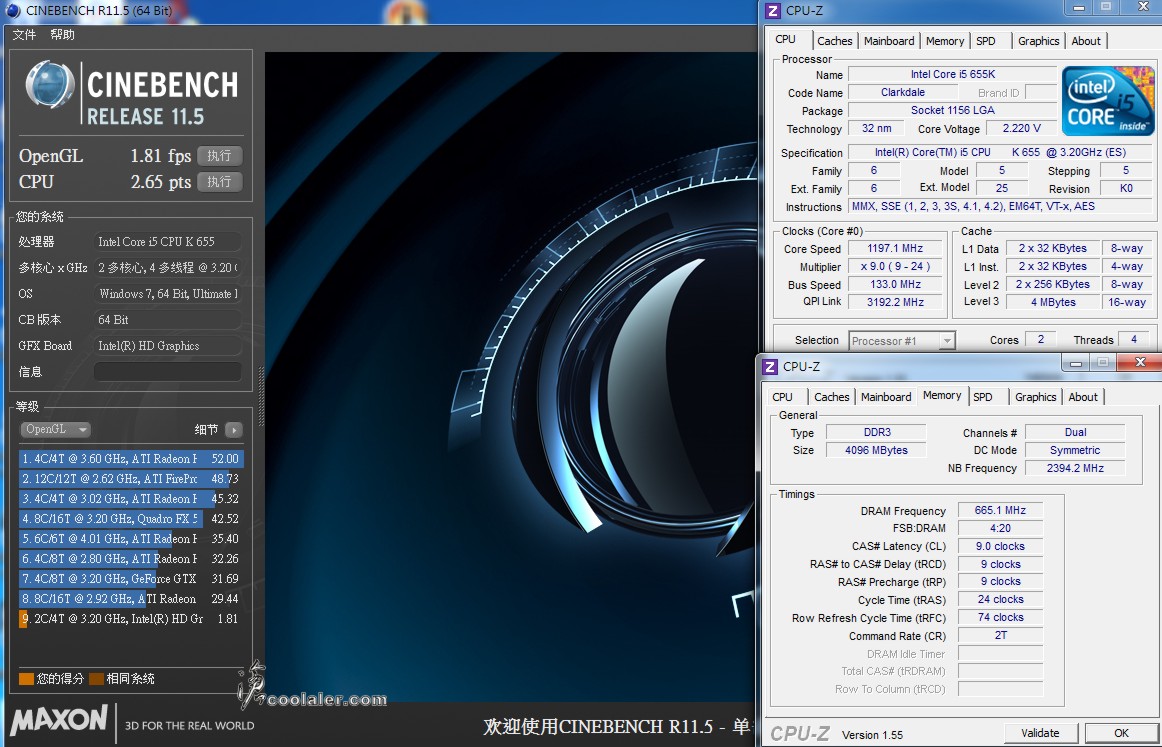Image resolution: width=1162 pixels, height=747 pixels.
Task: Click the MAXON logo
Action: tap(59, 721)
